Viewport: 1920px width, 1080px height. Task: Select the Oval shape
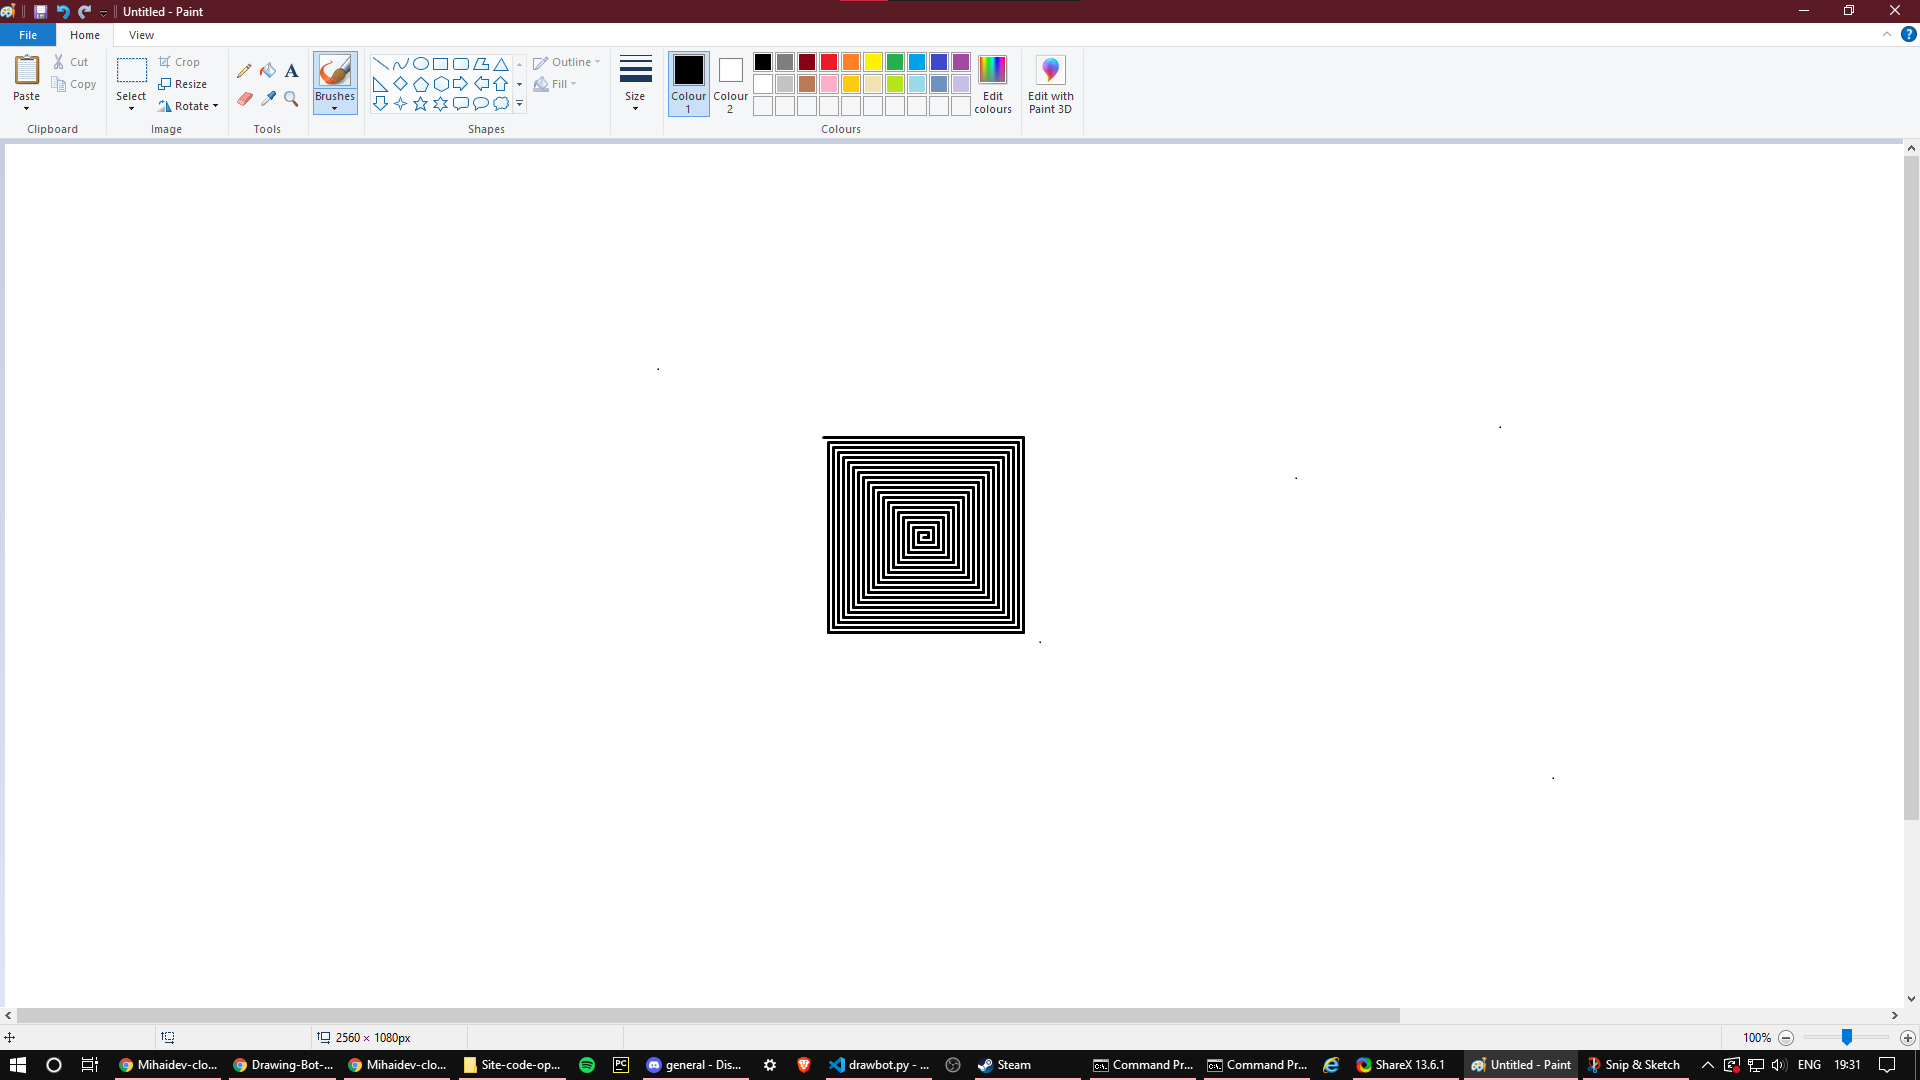click(419, 62)
